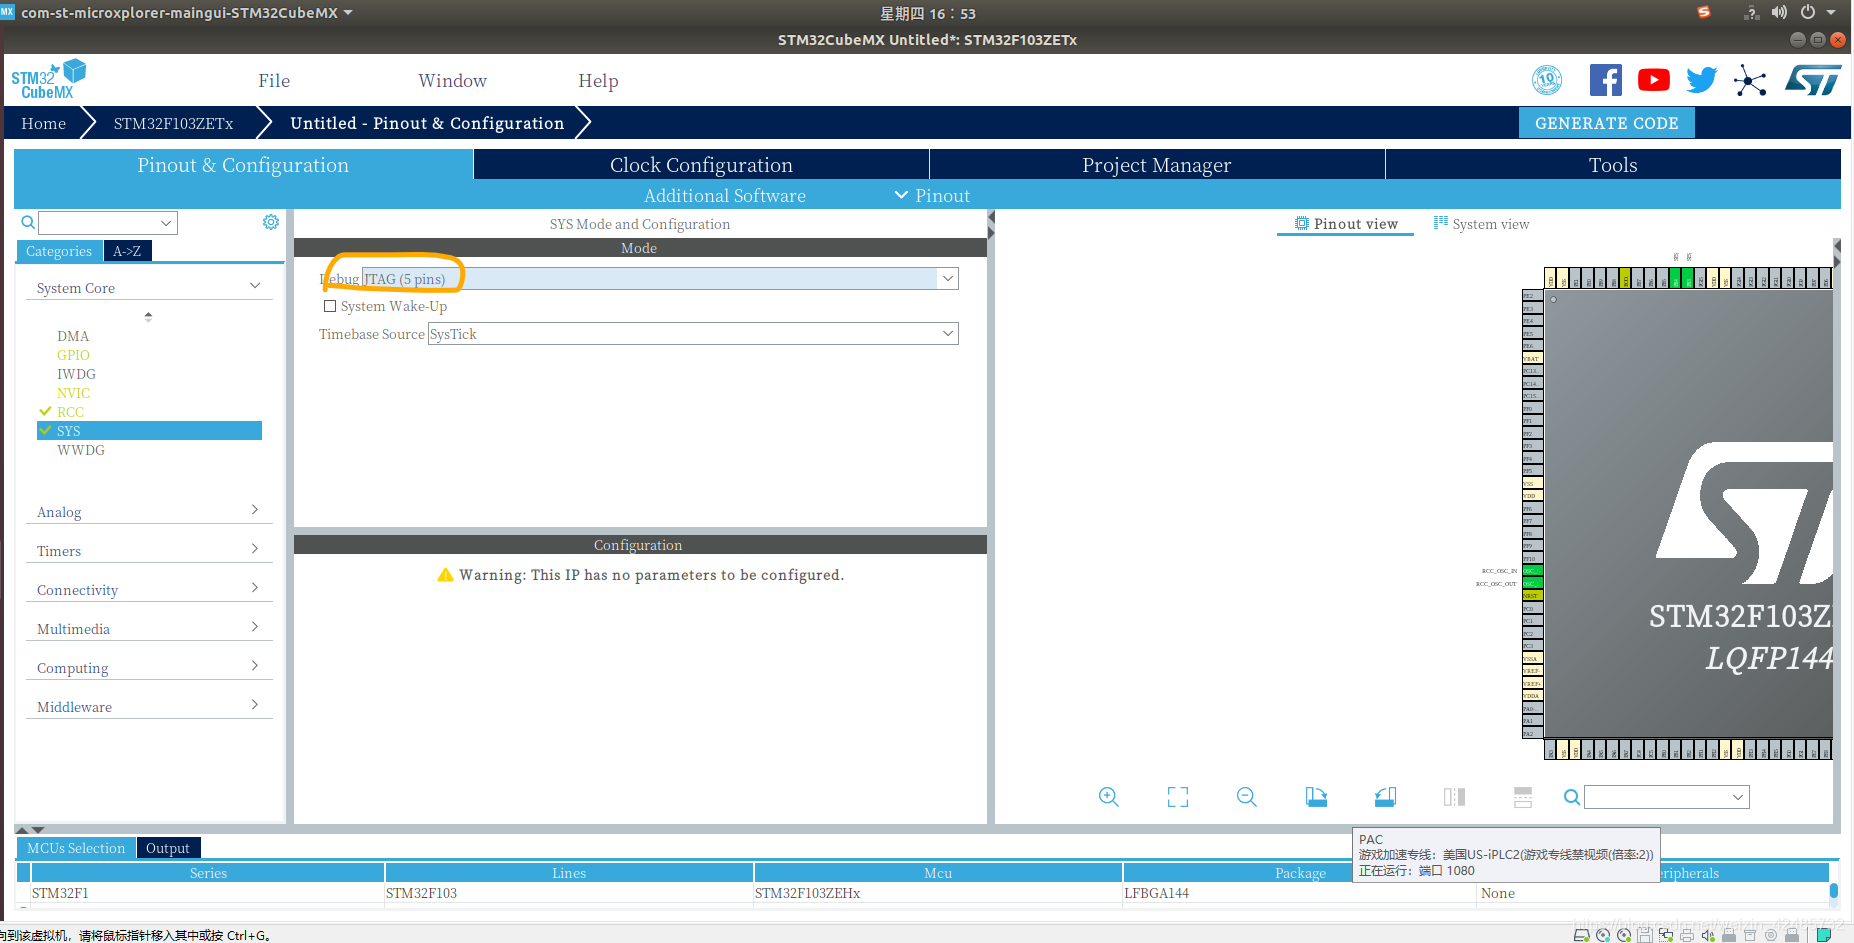
Task: Select WWDG in System Core list
Action: coord(80,450)
